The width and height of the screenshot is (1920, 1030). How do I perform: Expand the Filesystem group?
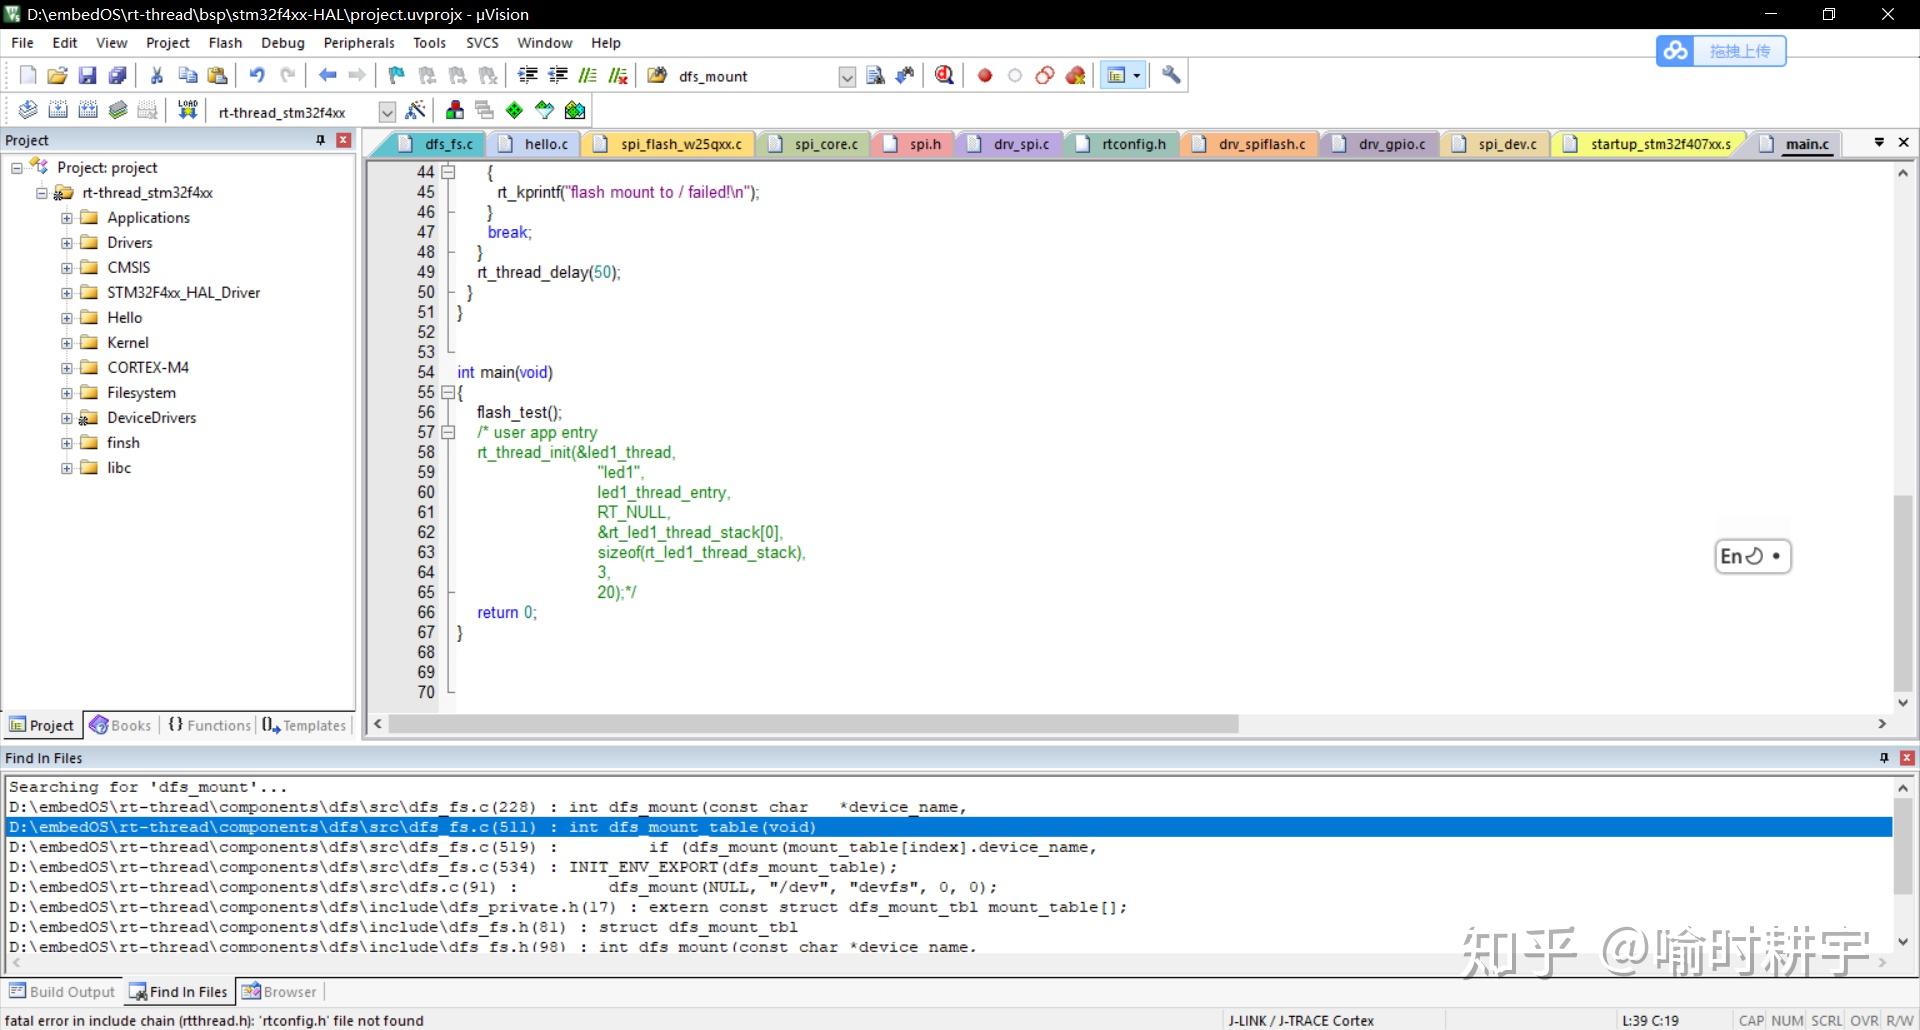[x=67, y=393]
